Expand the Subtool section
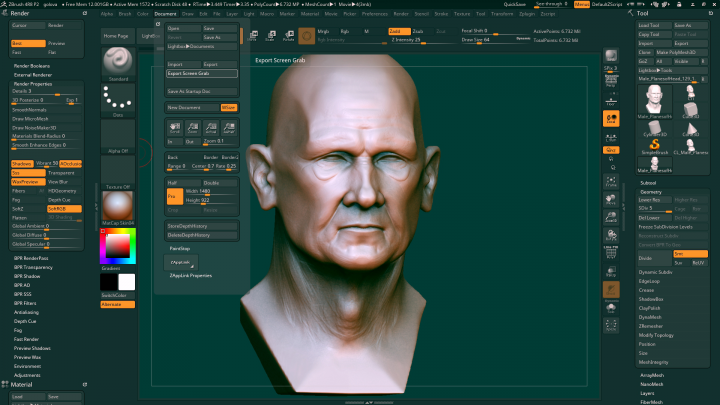Screen dimensions: 720x405 tap(648, 183)
